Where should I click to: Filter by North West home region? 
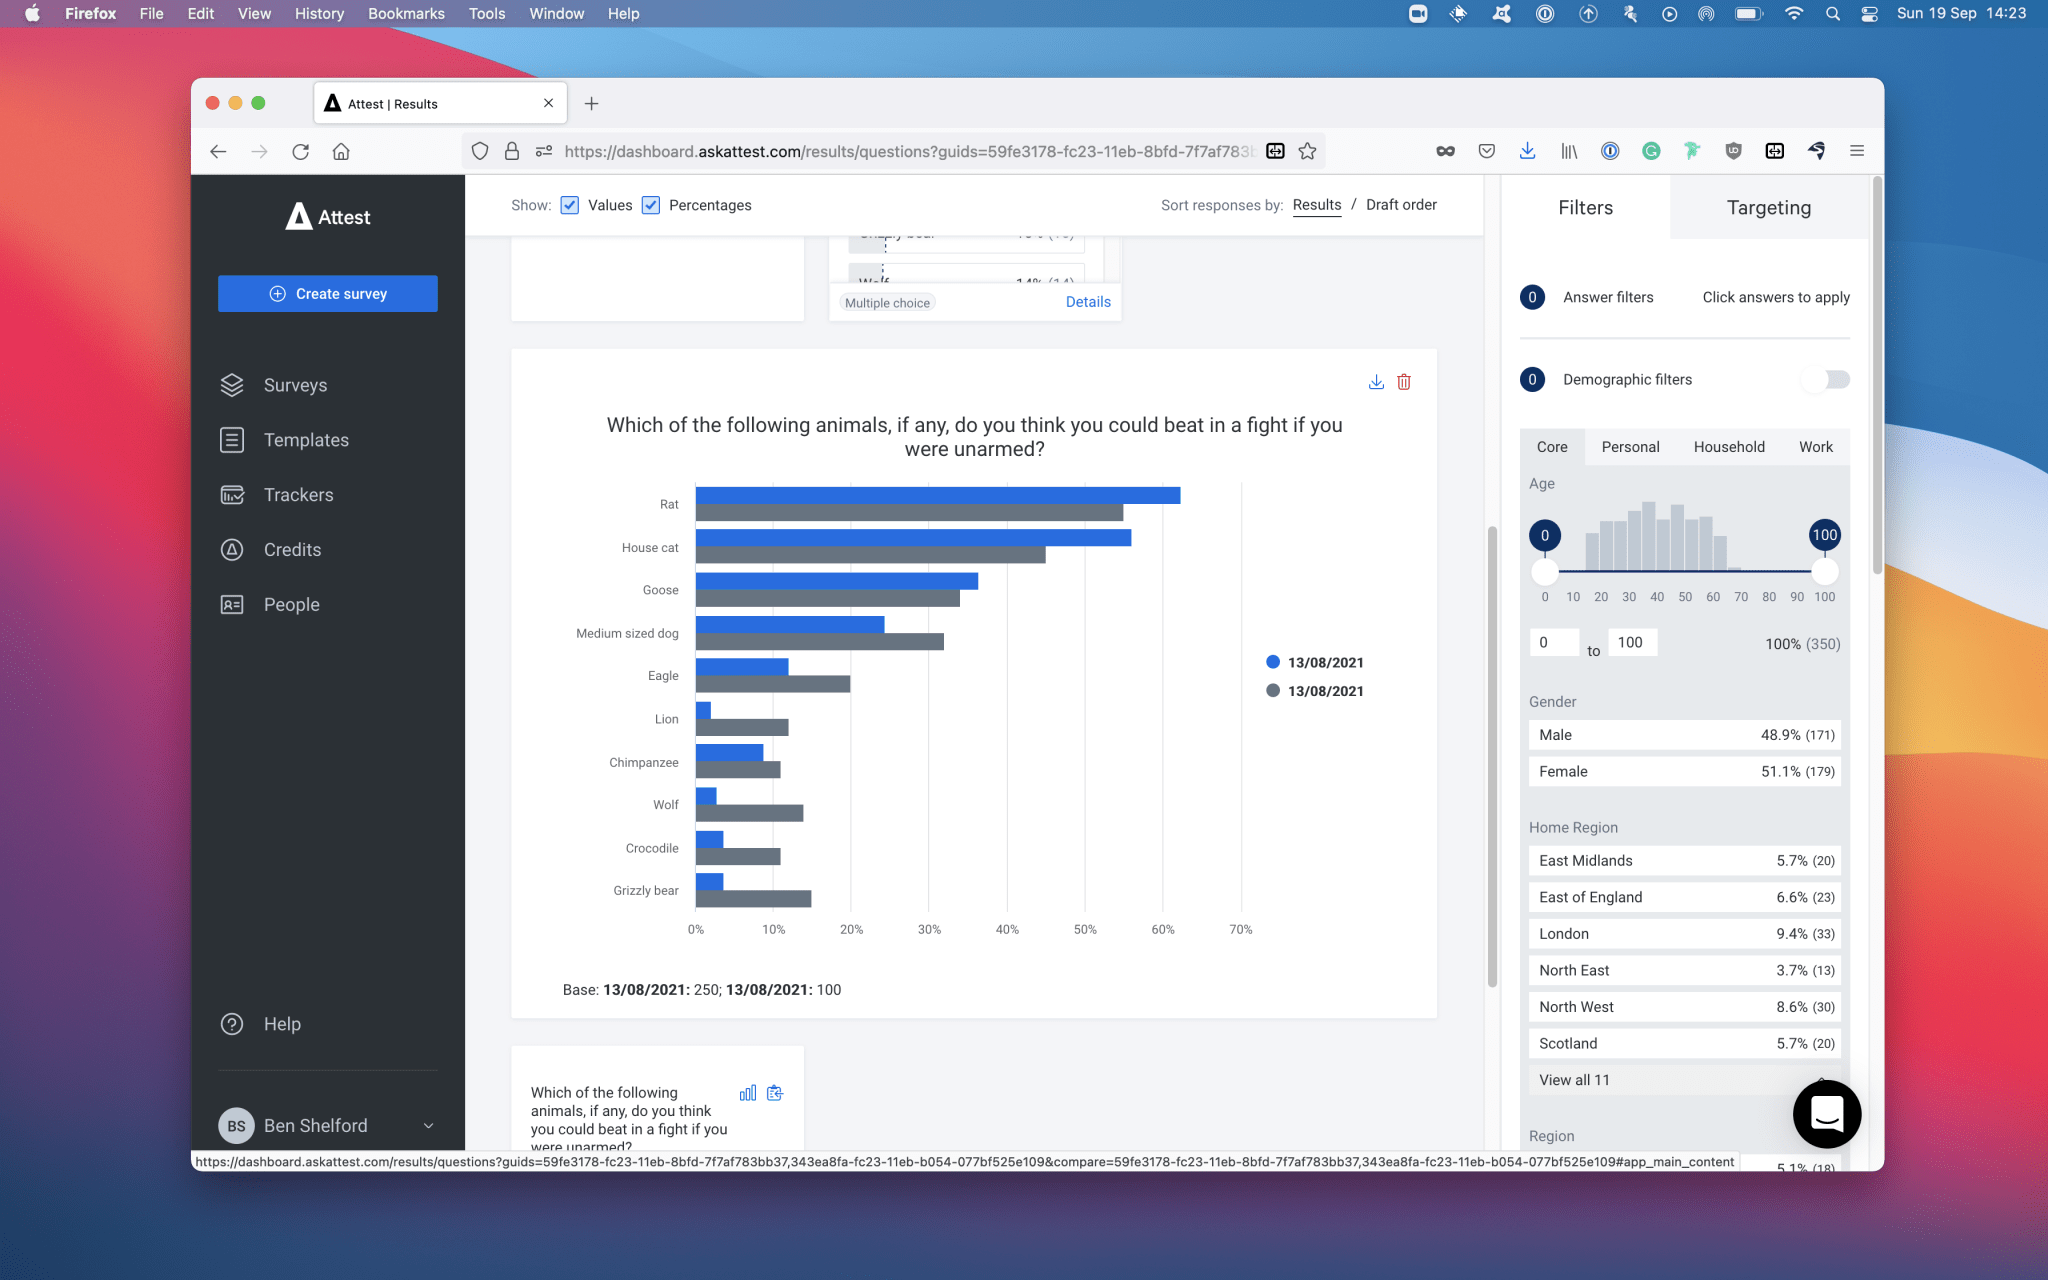[1685, 1007]
